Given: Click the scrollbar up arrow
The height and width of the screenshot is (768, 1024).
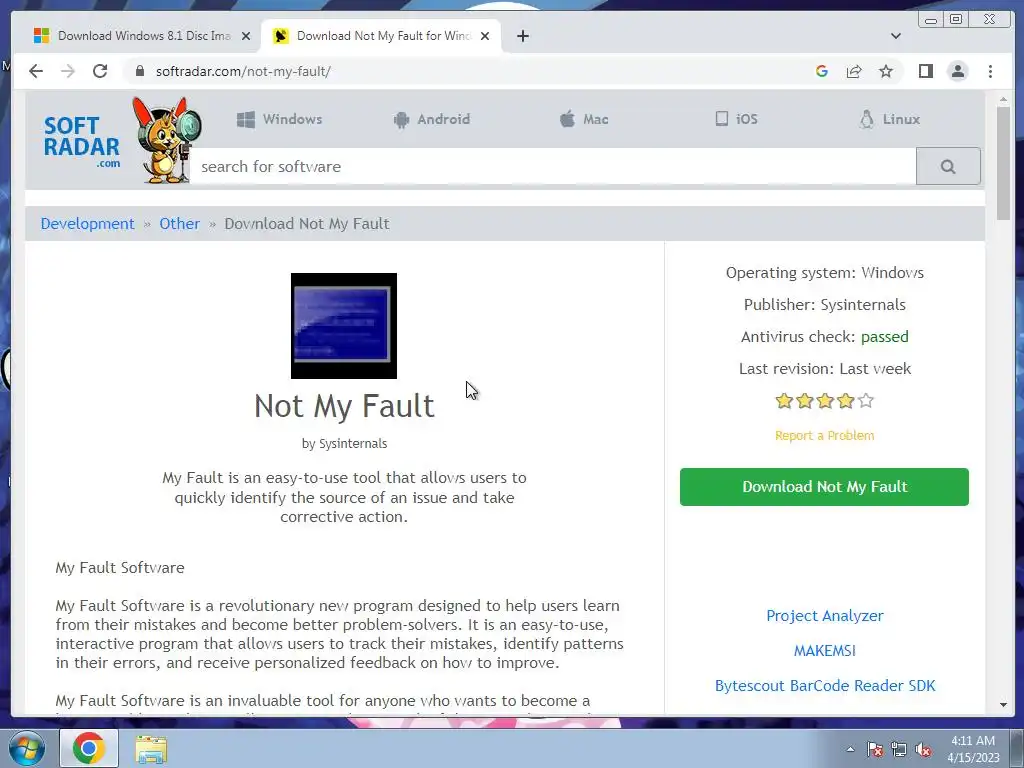Looking at the screenshot, I should pos(1003,99).
